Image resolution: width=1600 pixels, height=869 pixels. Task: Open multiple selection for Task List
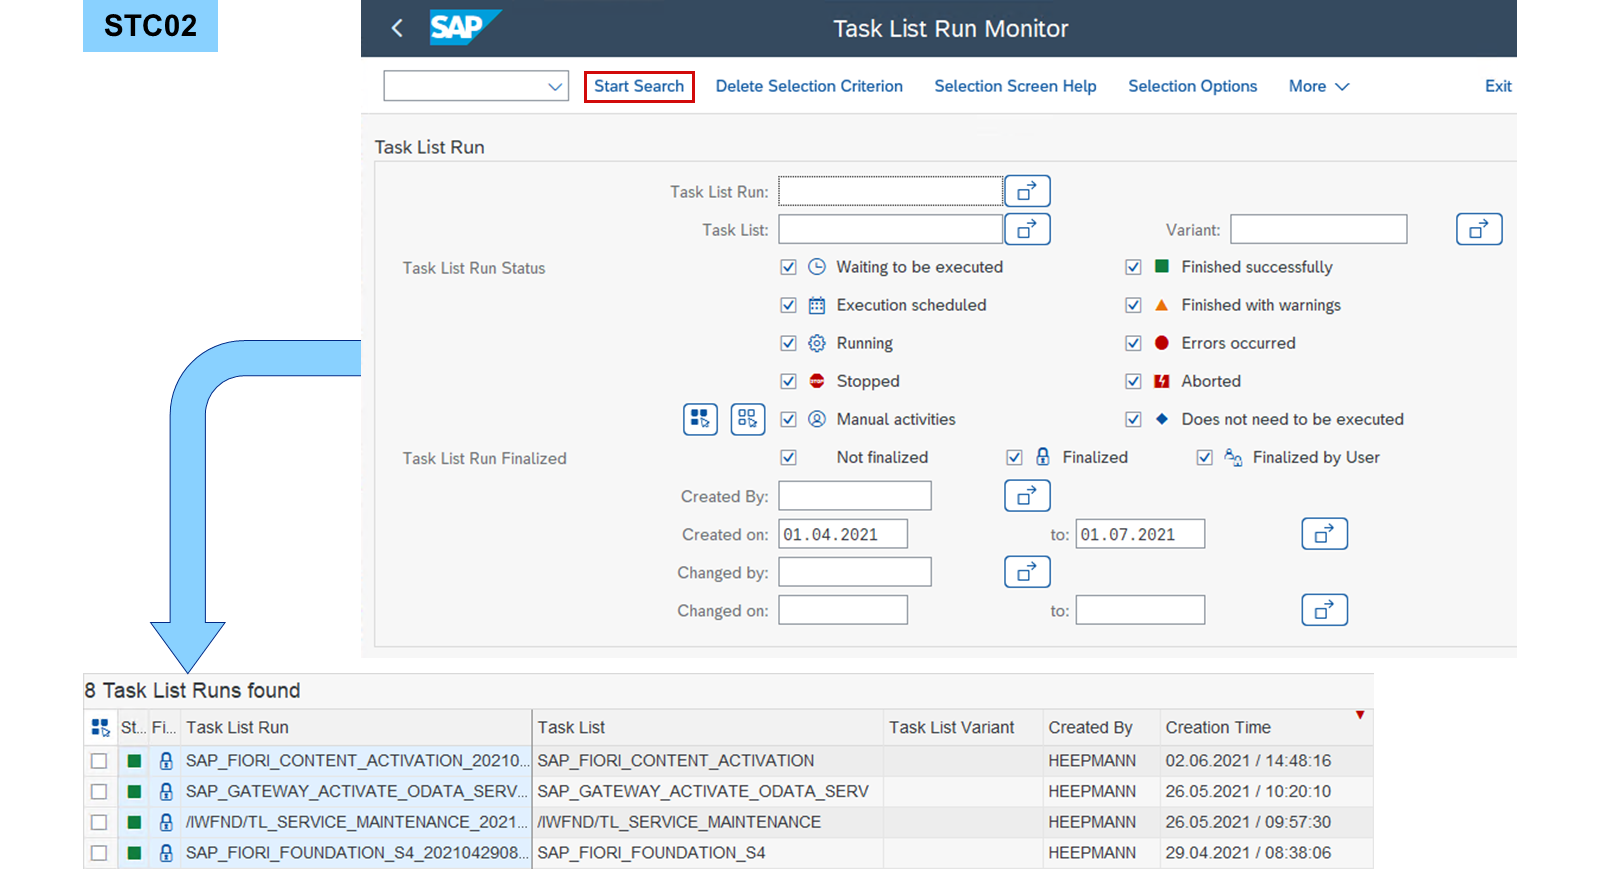click(x=1027, y=229)
